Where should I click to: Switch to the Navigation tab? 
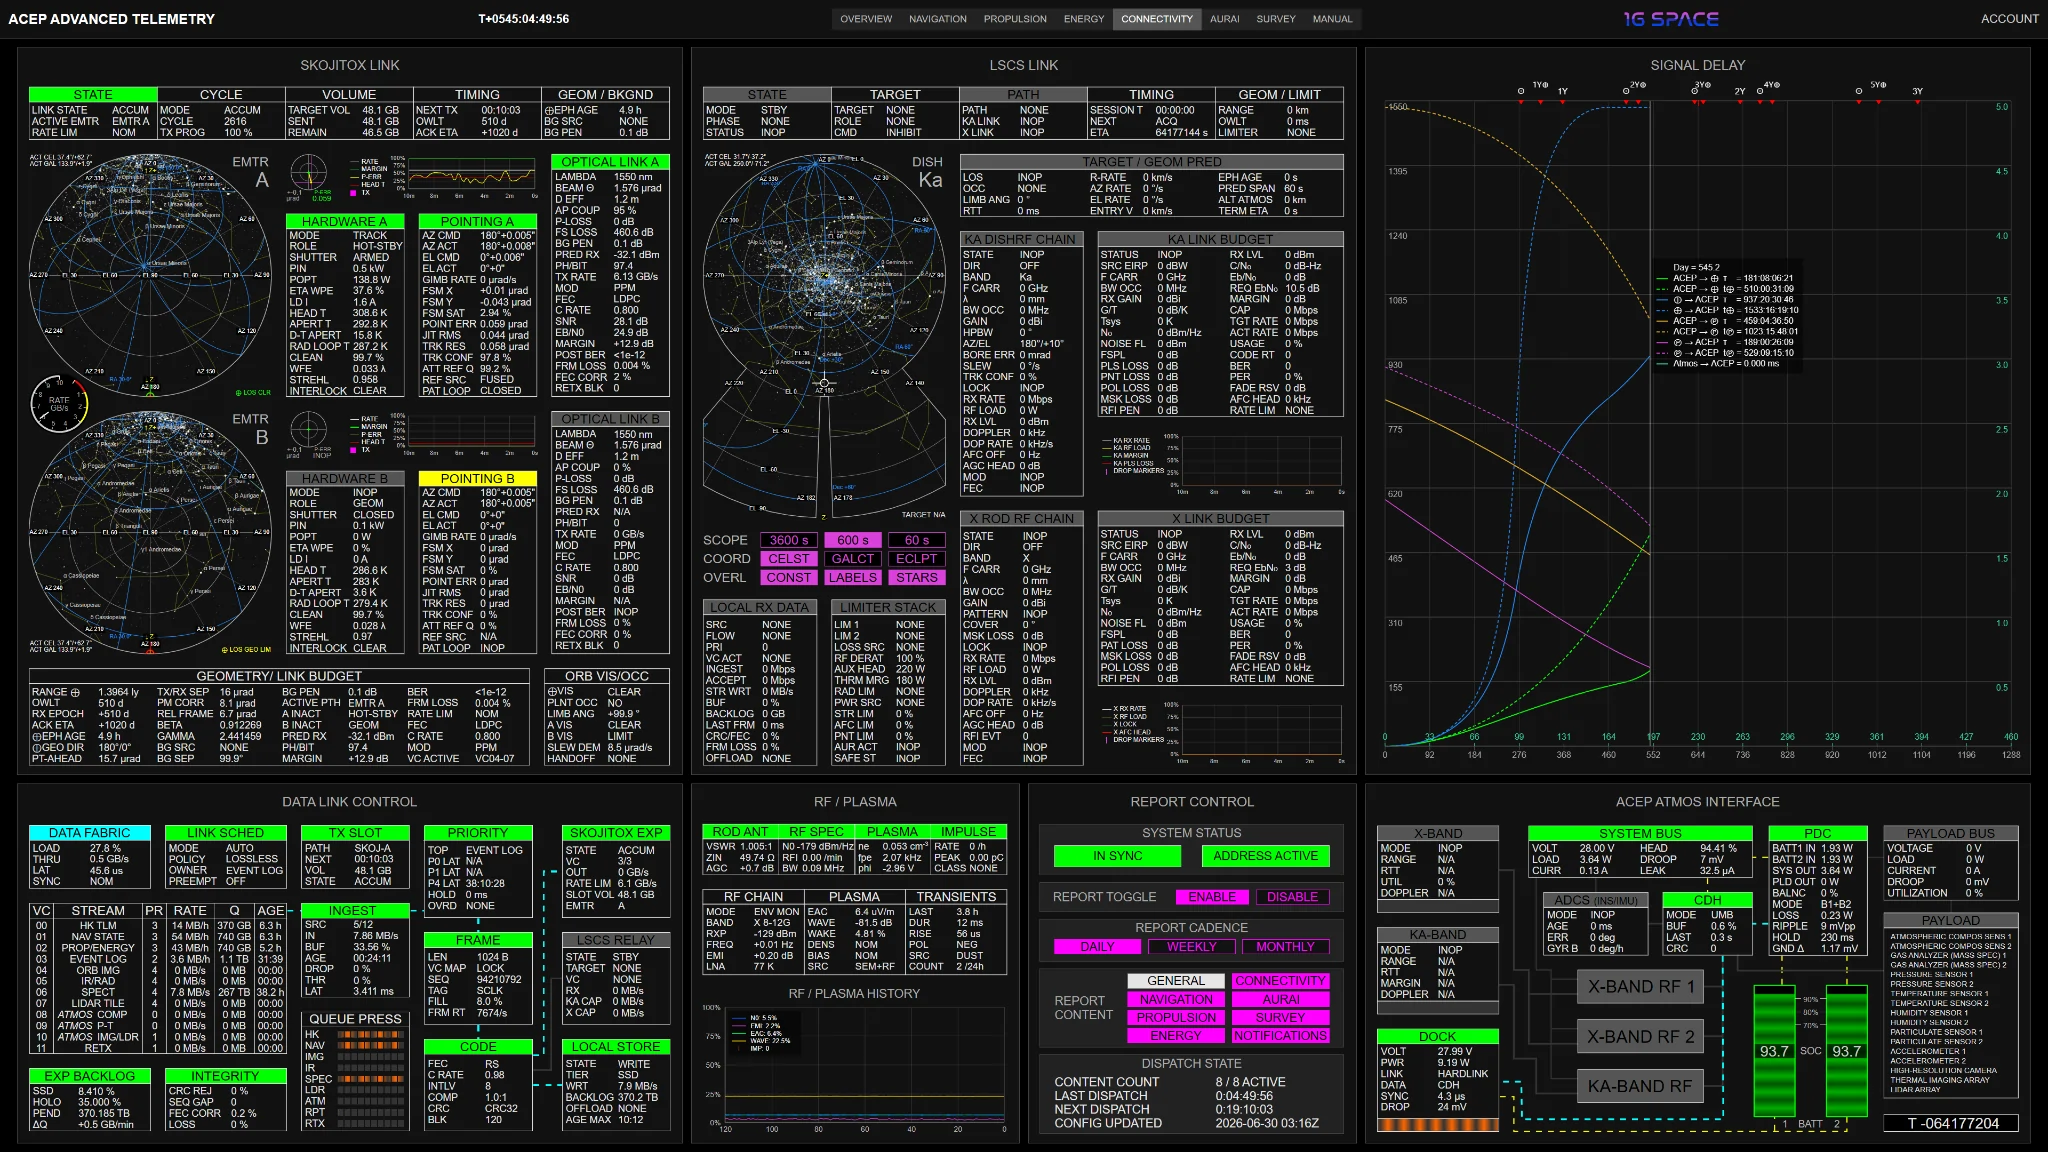click(x=937, y=19)
